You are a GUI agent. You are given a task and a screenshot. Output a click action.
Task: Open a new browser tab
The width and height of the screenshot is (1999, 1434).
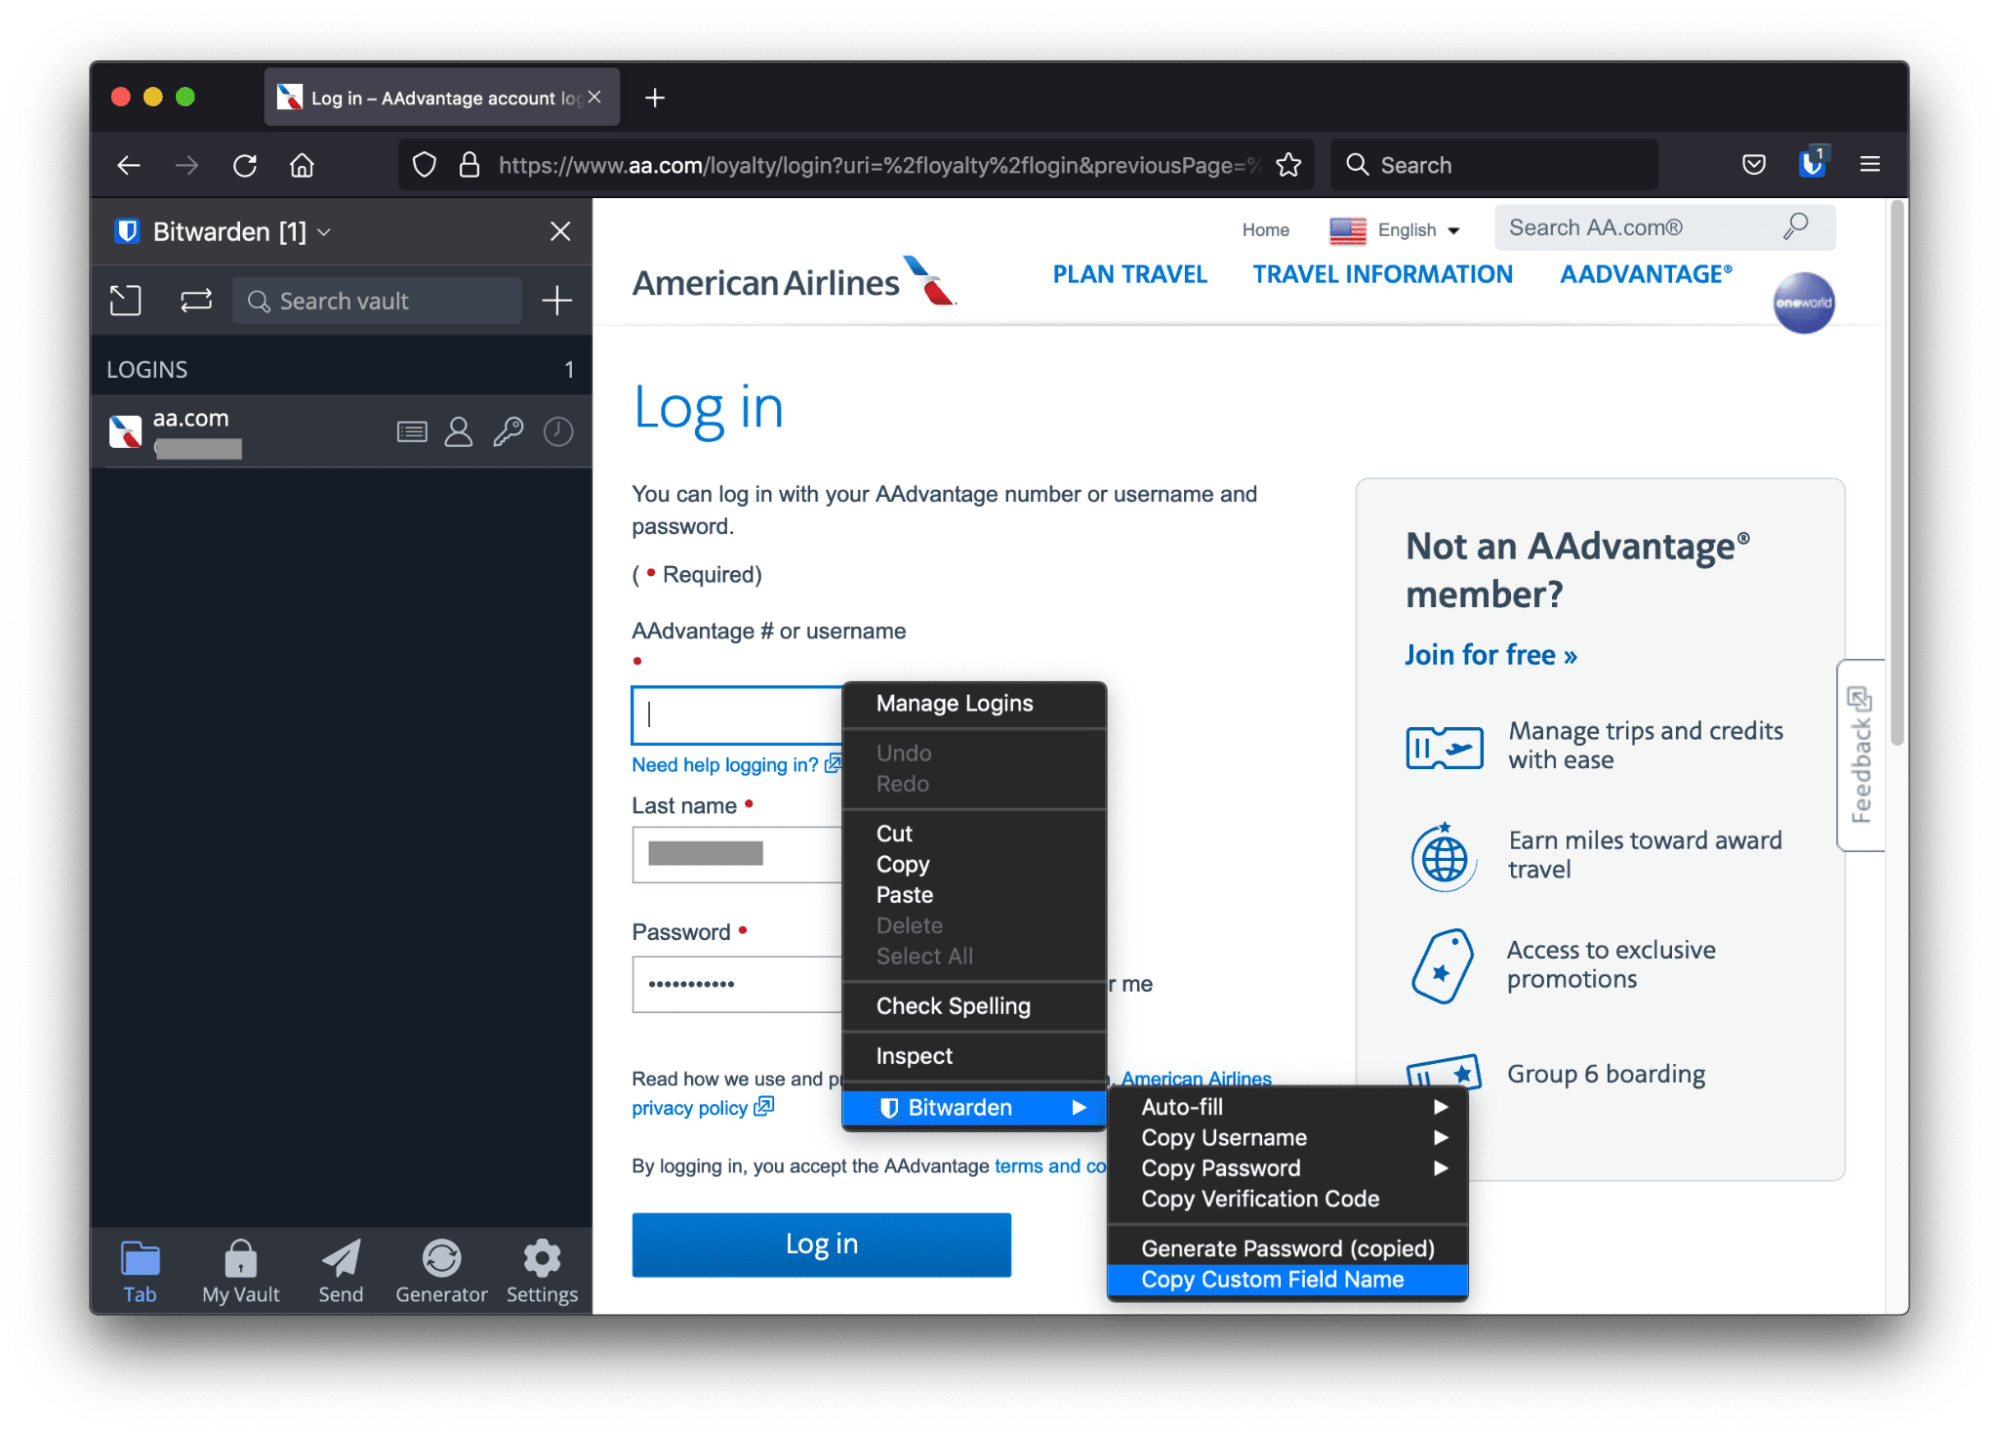click(x=655, y=98)
